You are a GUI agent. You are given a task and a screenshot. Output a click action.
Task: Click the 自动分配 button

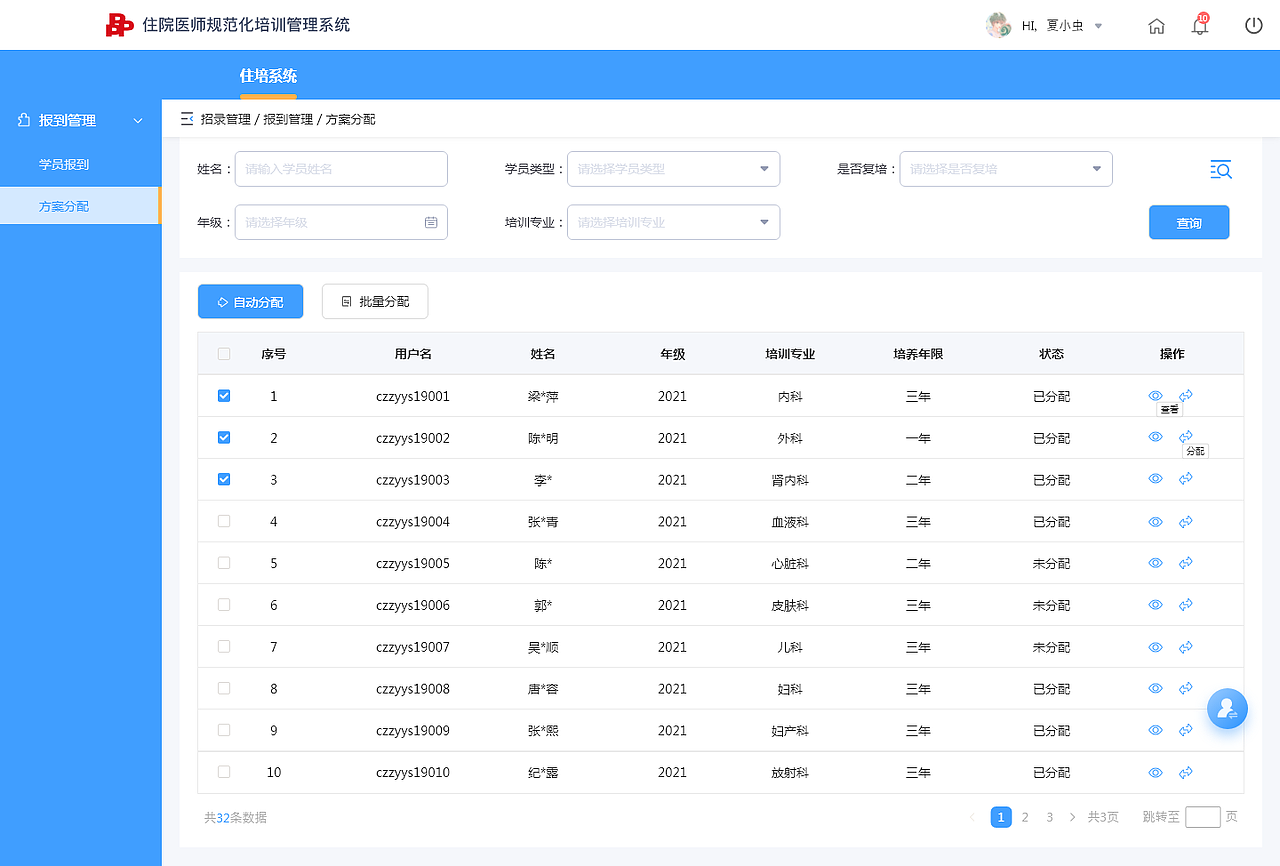pos(250,301)
